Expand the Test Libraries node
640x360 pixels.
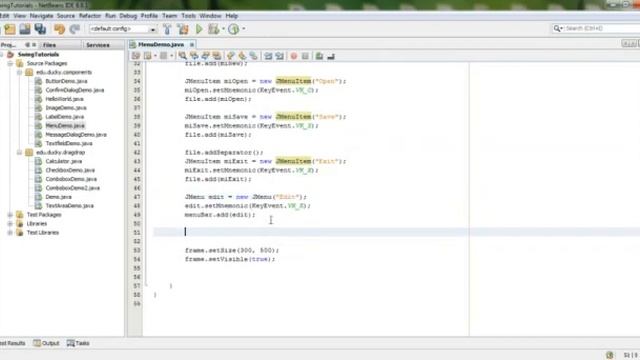pos(10,233)
